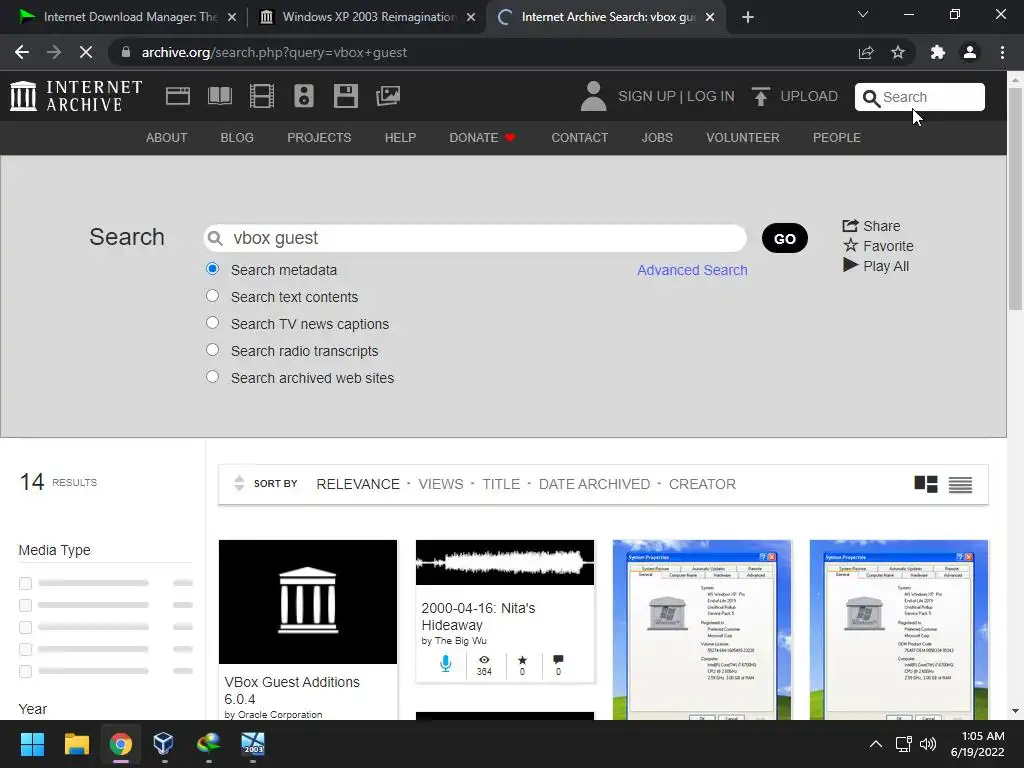Click the GO search button
The height and width of the screenshot is (768, 1024).
pyautogui.click(x=784, y=238)
